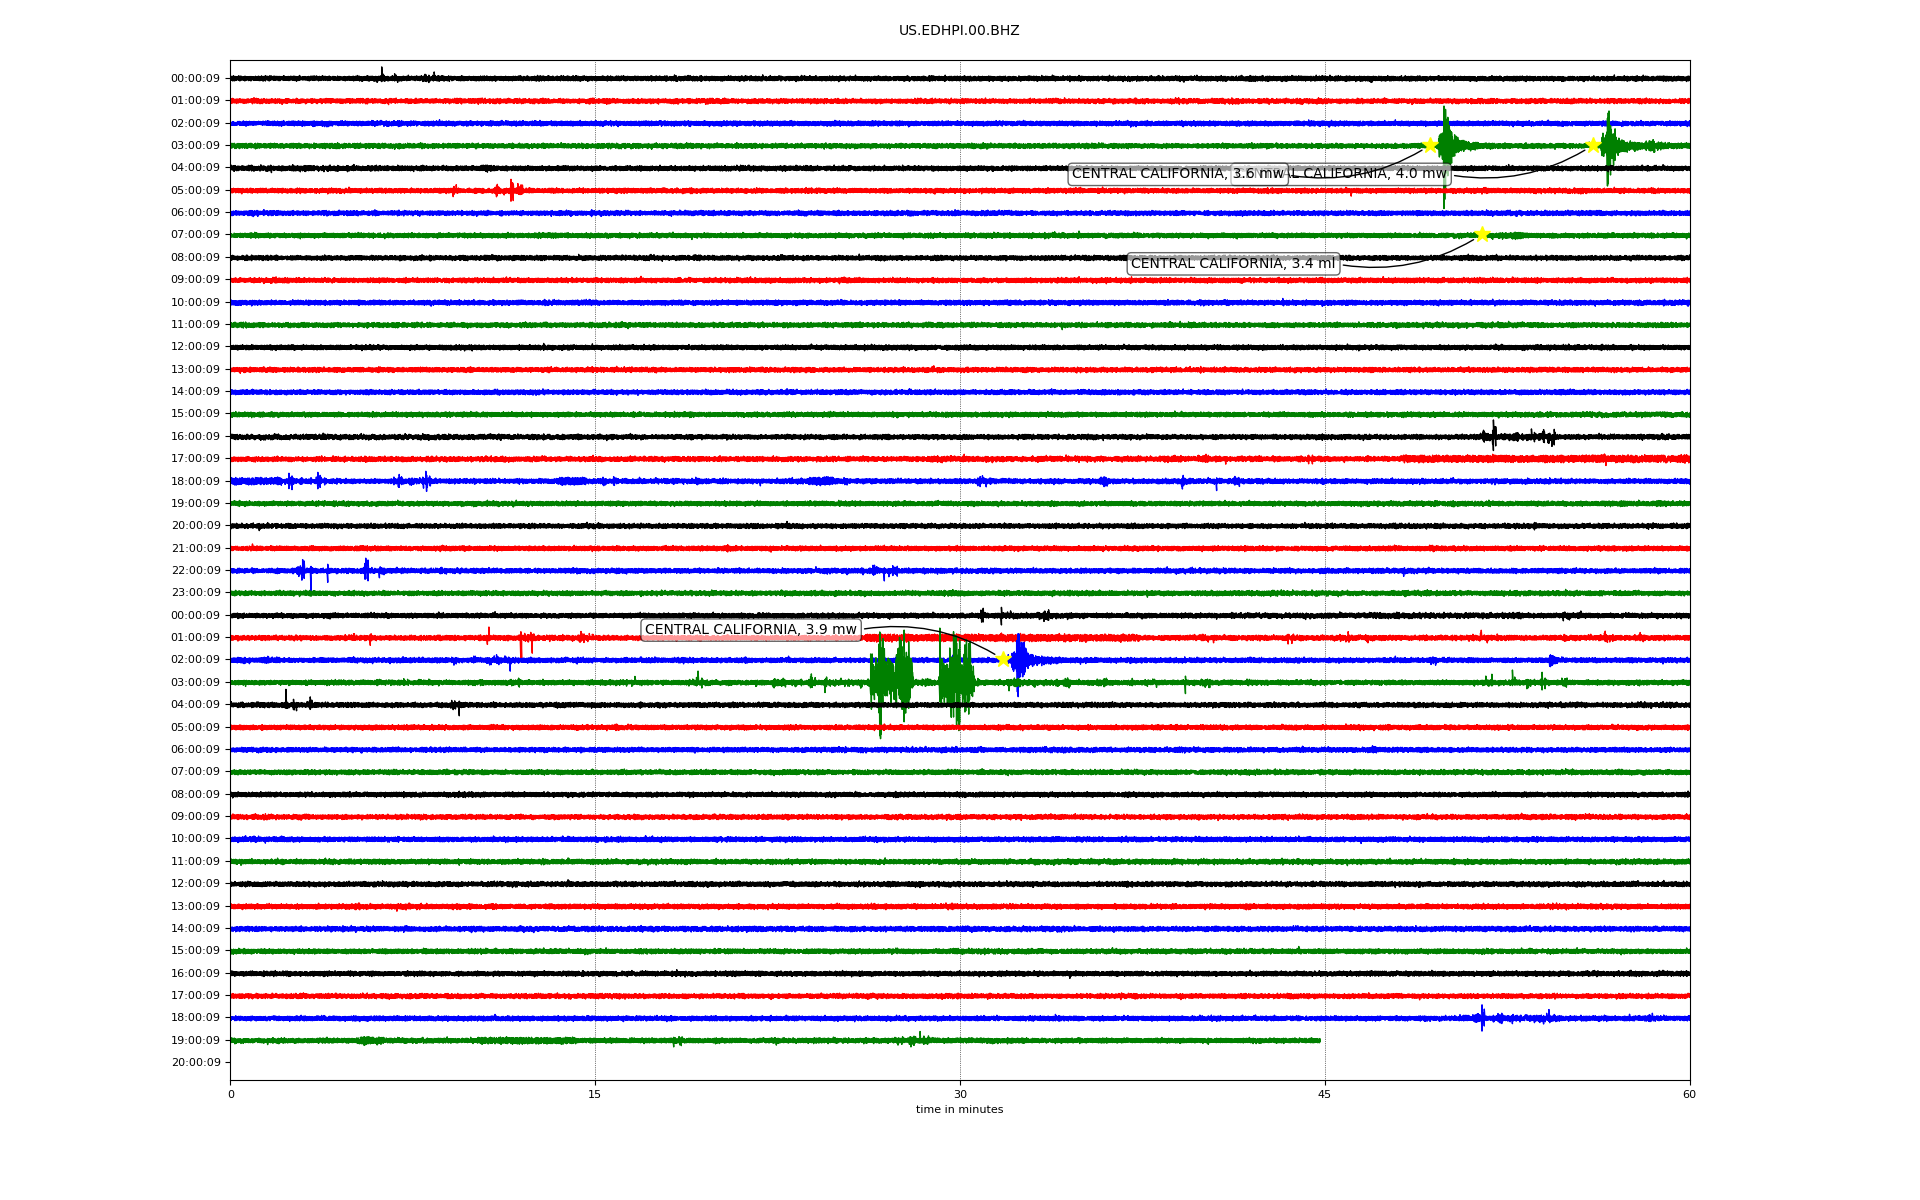
Task: Click the 15 tick label on the time axis
Action: tap(595, 1094)
